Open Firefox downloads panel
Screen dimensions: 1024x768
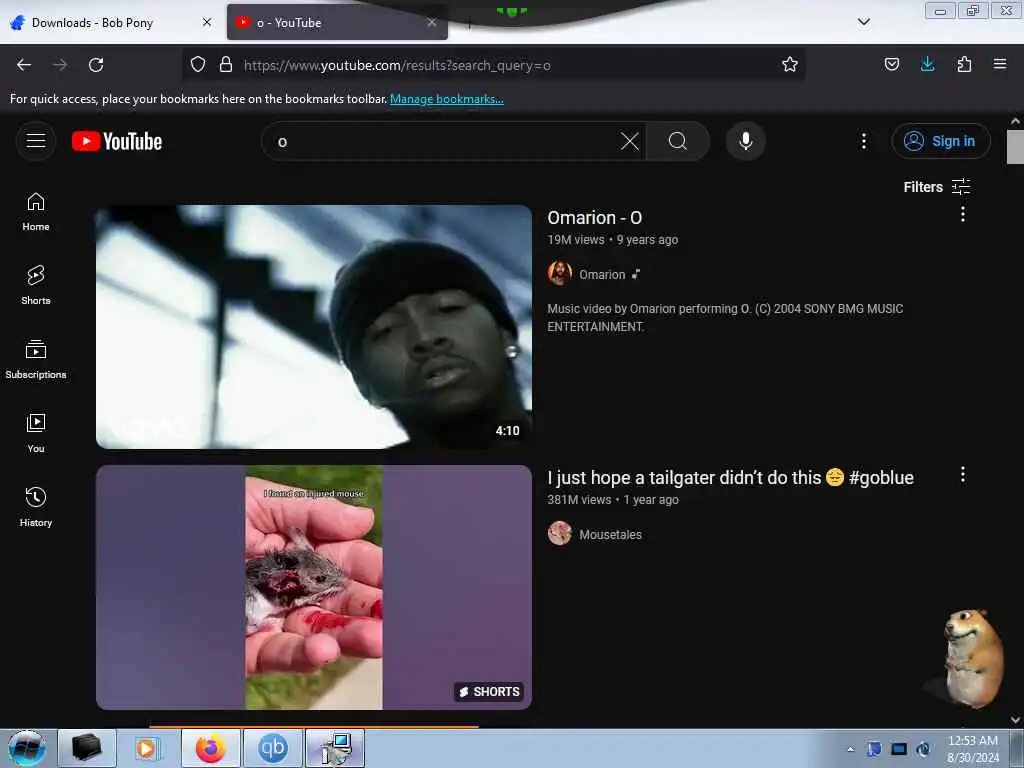[x=927, y=65]
